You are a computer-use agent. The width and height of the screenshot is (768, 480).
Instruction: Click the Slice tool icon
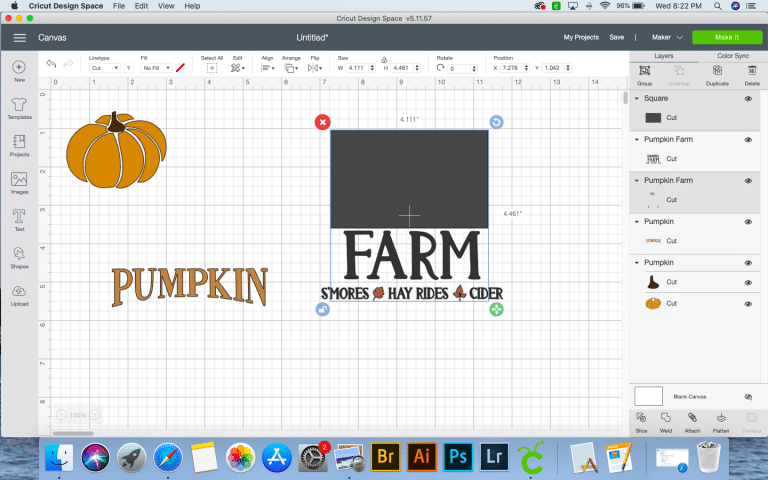point(641,418)
